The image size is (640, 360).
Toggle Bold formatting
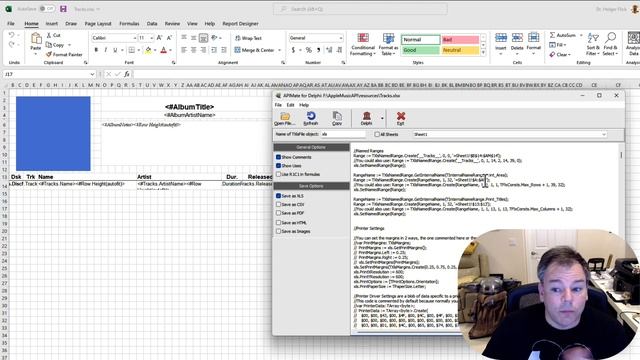coord(96,50)
